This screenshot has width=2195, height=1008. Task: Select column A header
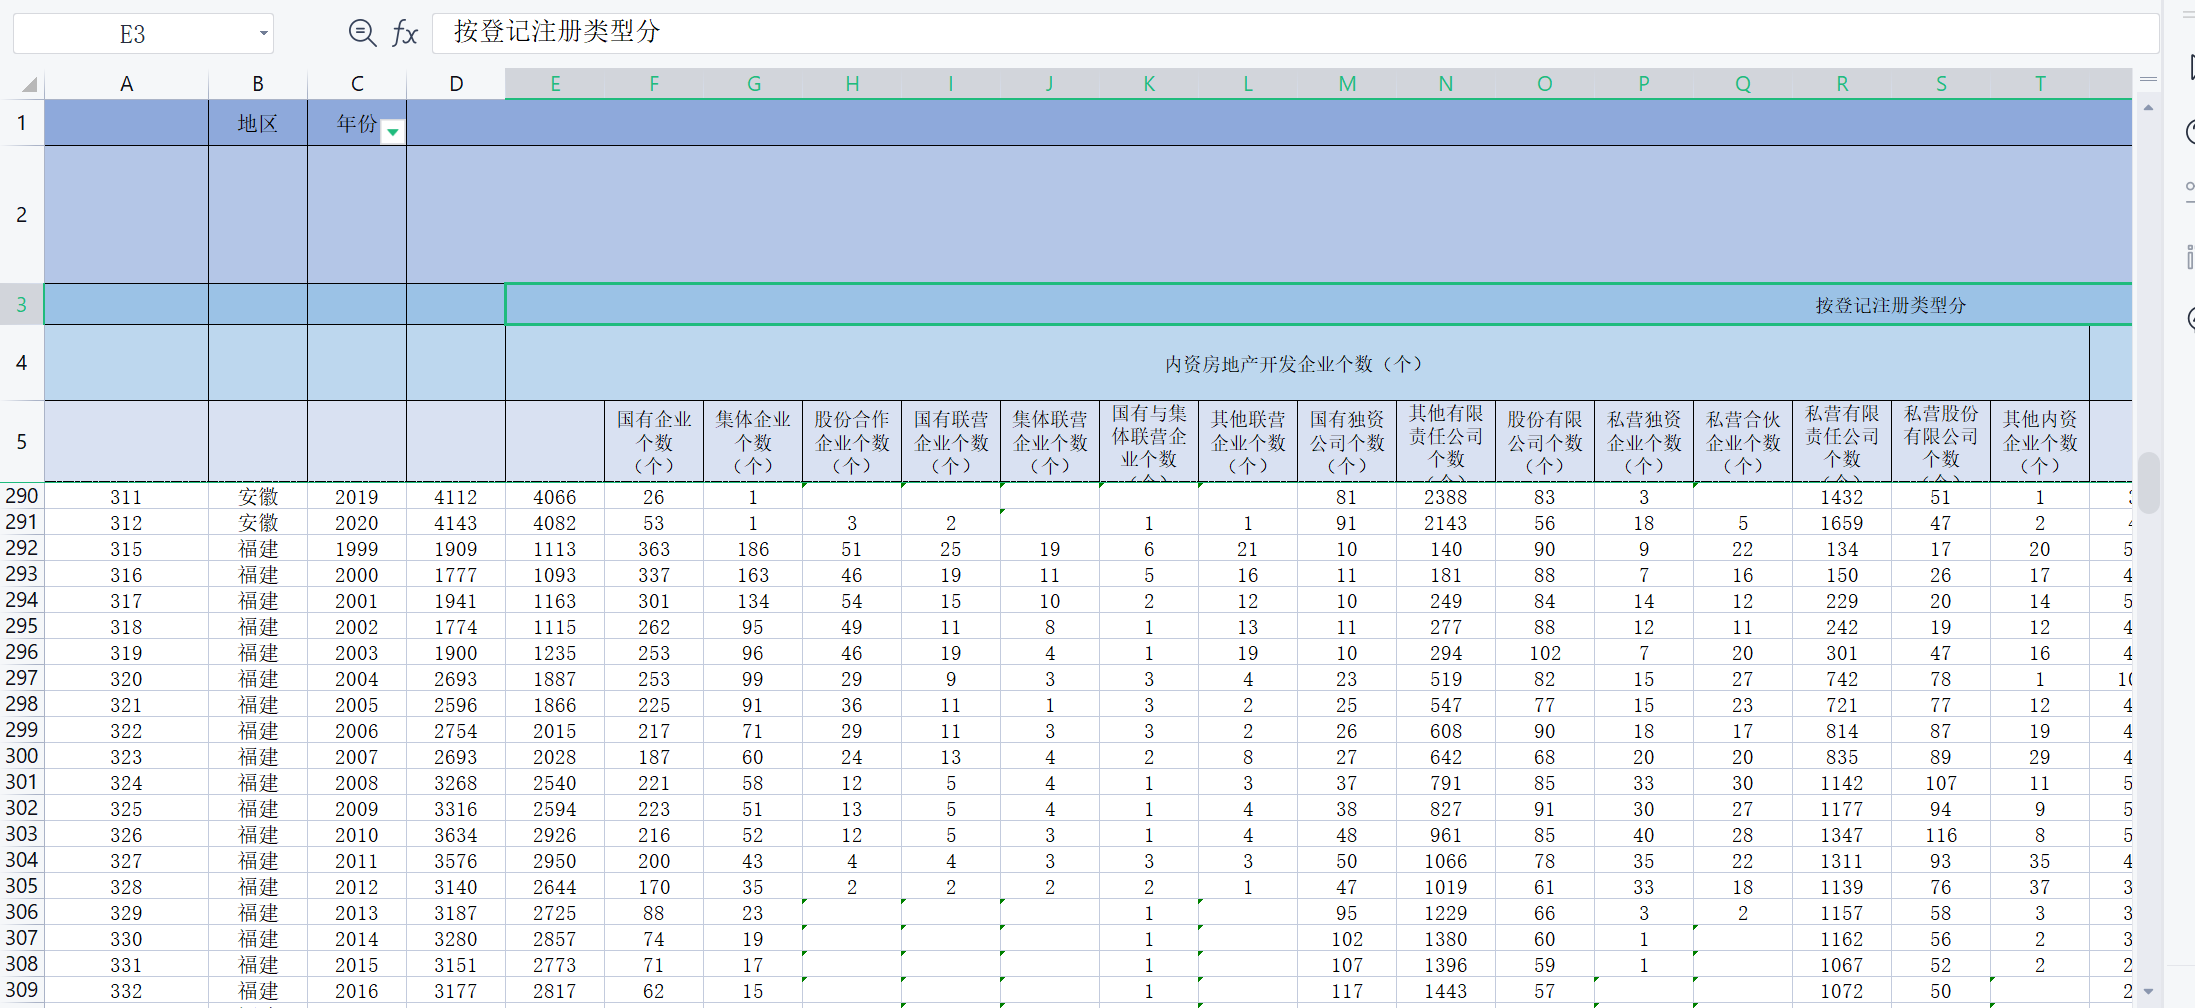(126, 84)
